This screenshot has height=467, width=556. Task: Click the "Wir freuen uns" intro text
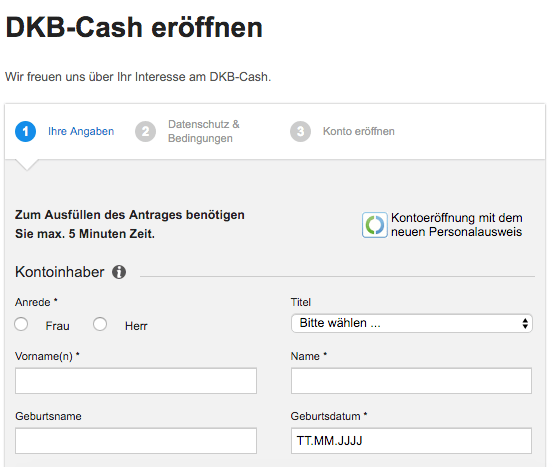(138, 77)
